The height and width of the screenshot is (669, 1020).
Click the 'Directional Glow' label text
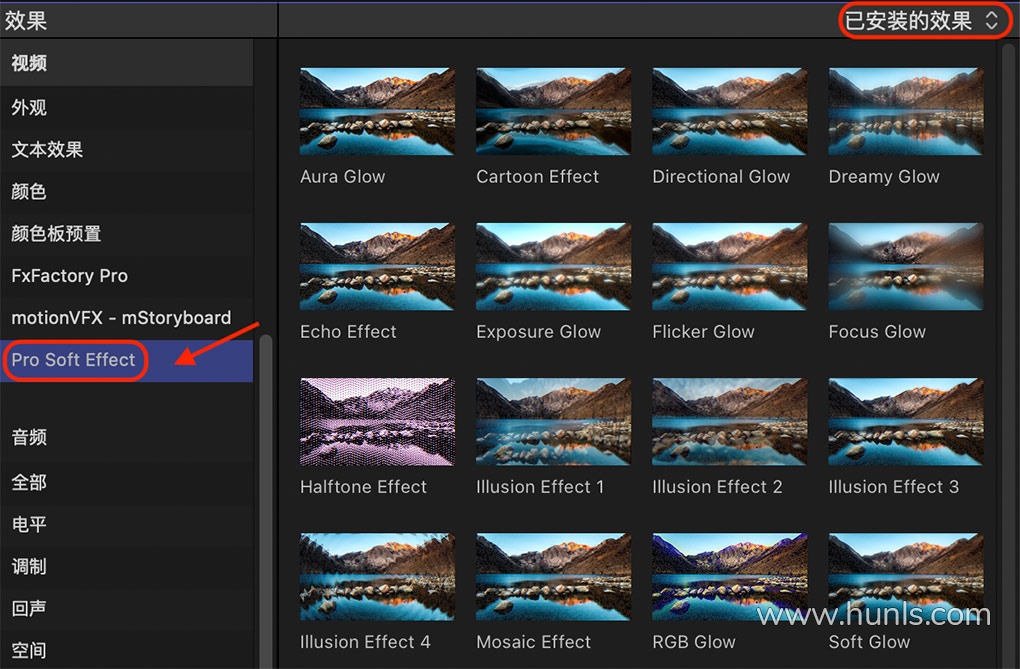721,177
